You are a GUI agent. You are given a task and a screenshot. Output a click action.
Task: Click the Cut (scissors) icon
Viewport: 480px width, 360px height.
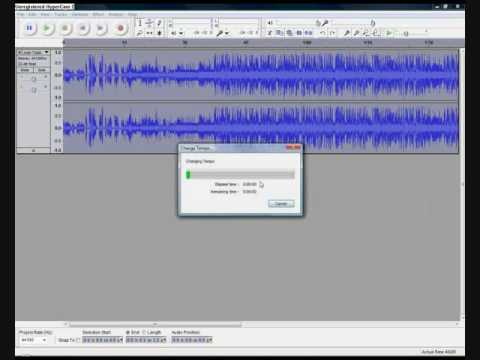[270, 33]
